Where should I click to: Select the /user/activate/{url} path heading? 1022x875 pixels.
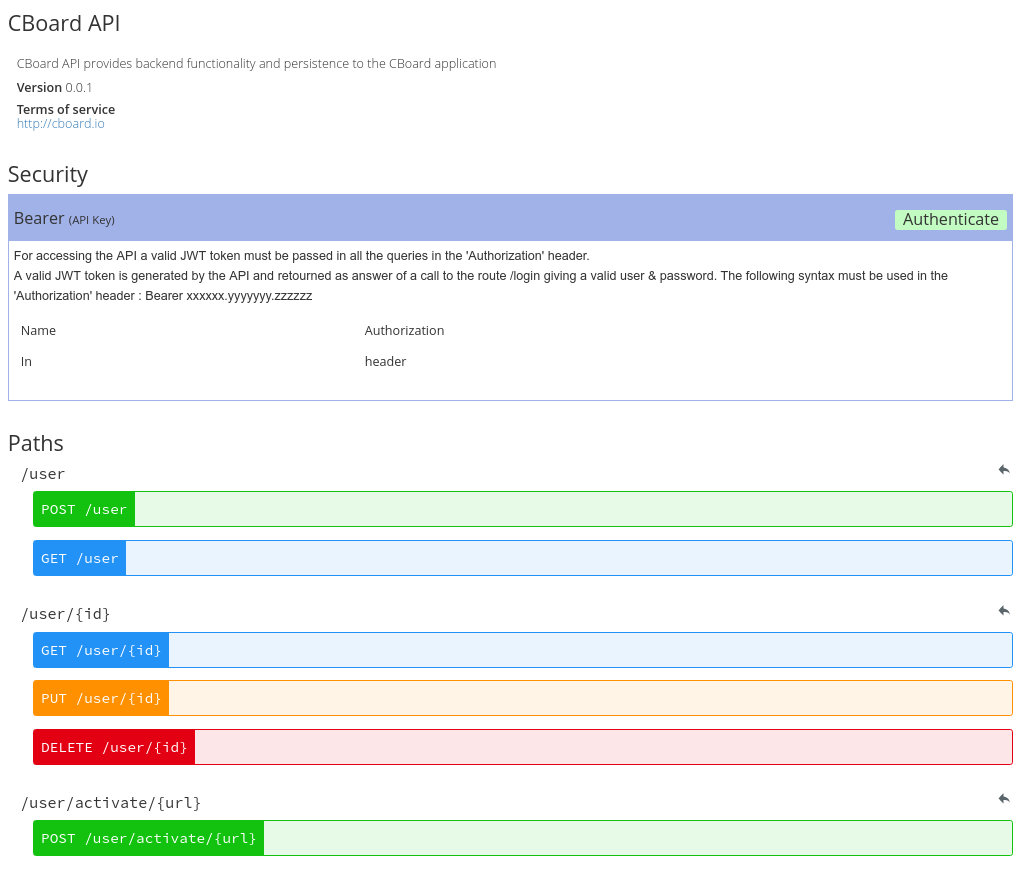pos(111,803)
